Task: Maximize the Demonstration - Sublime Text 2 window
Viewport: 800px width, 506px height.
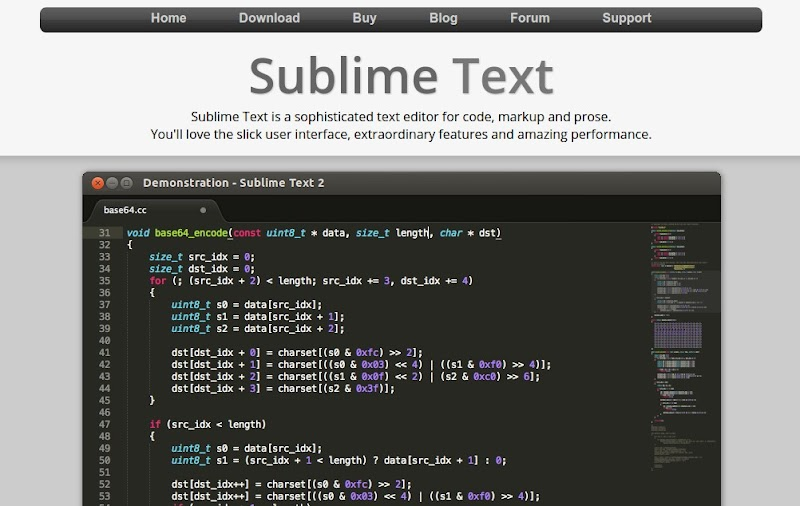Action: 127,183
